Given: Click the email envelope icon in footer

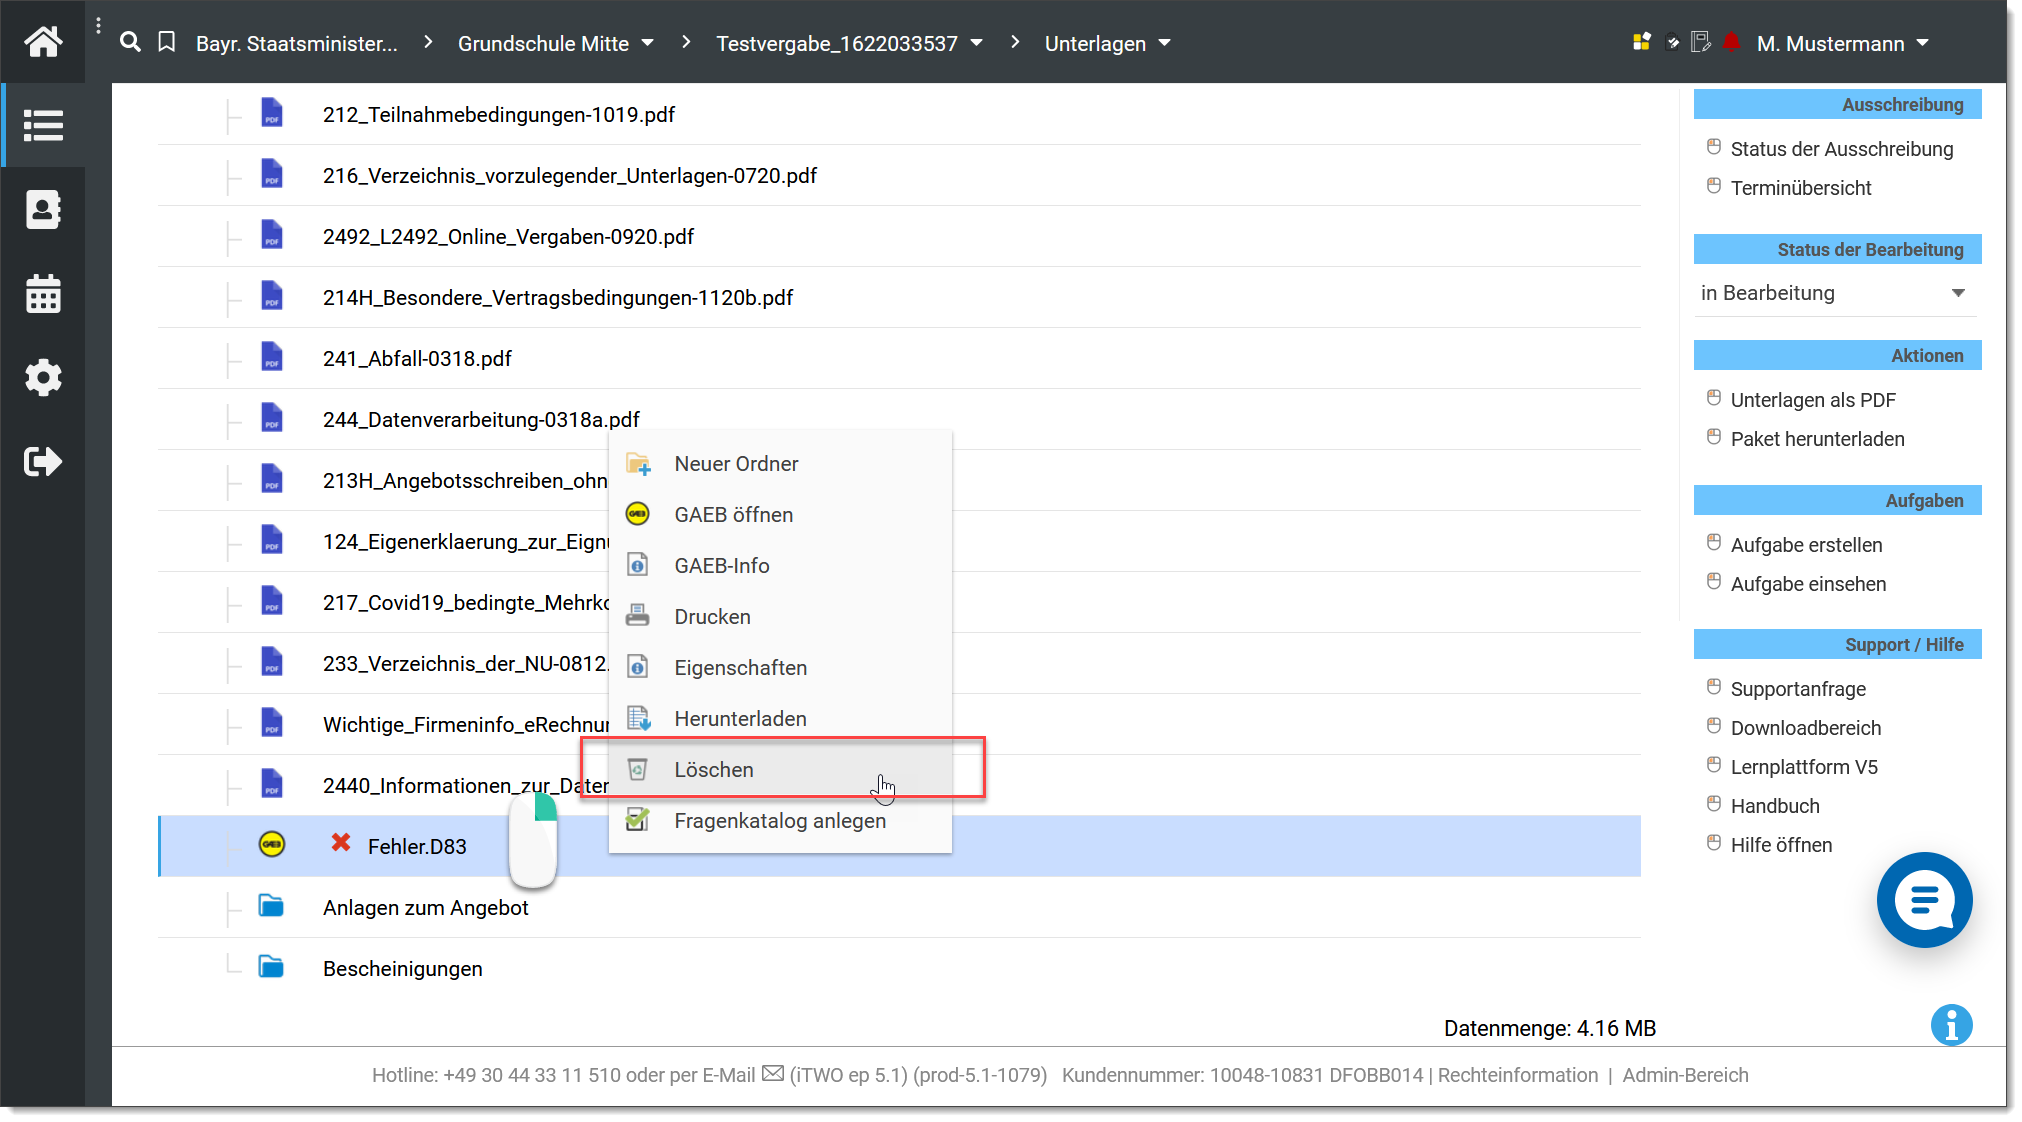Looking at the screenshot, I should coord(773,1074).
